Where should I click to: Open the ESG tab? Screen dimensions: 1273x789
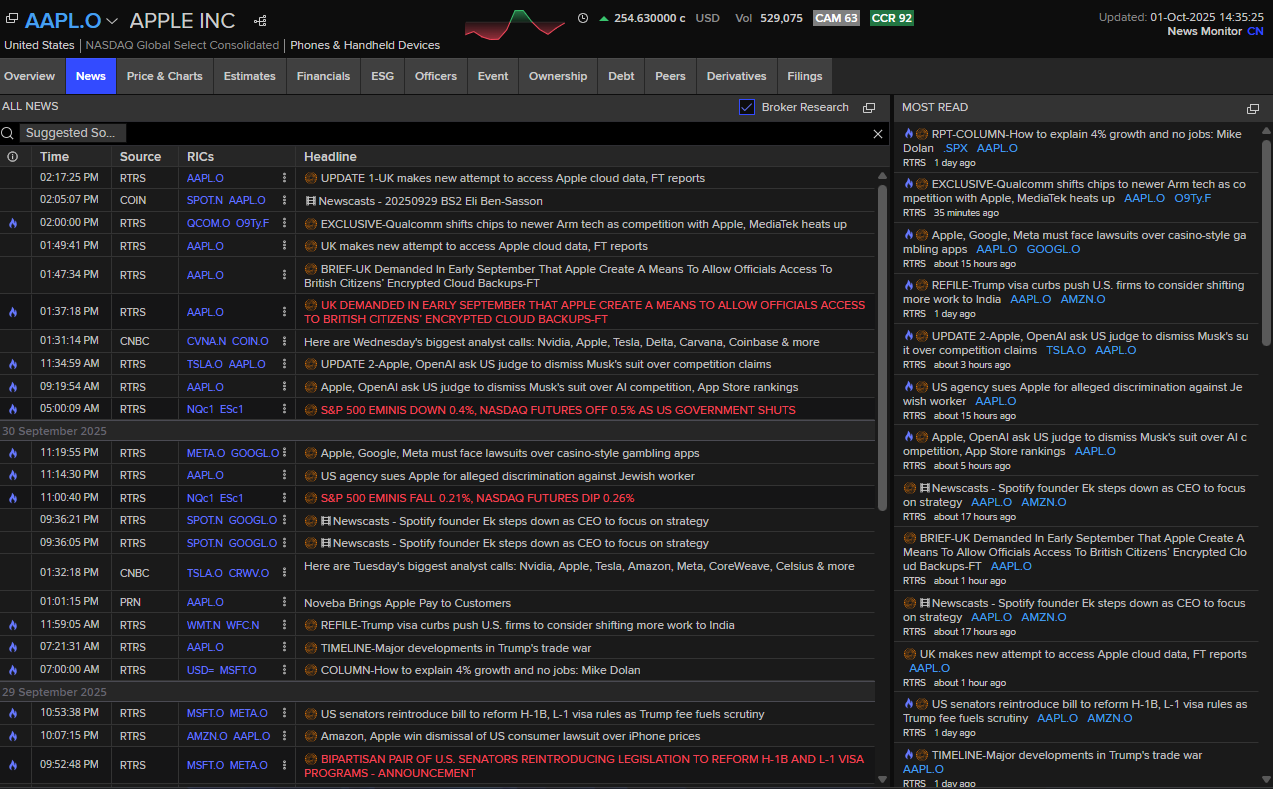tap(382, 76)
